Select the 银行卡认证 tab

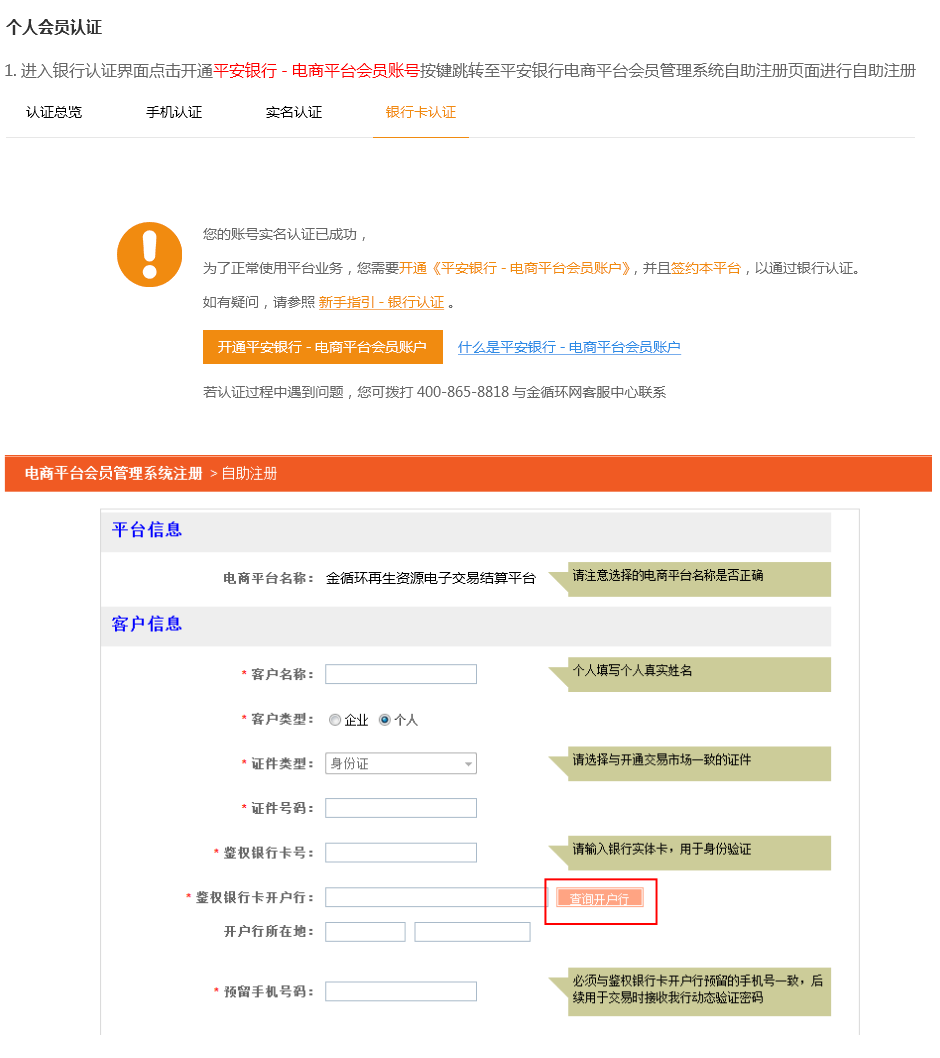[x=420, y=113]
